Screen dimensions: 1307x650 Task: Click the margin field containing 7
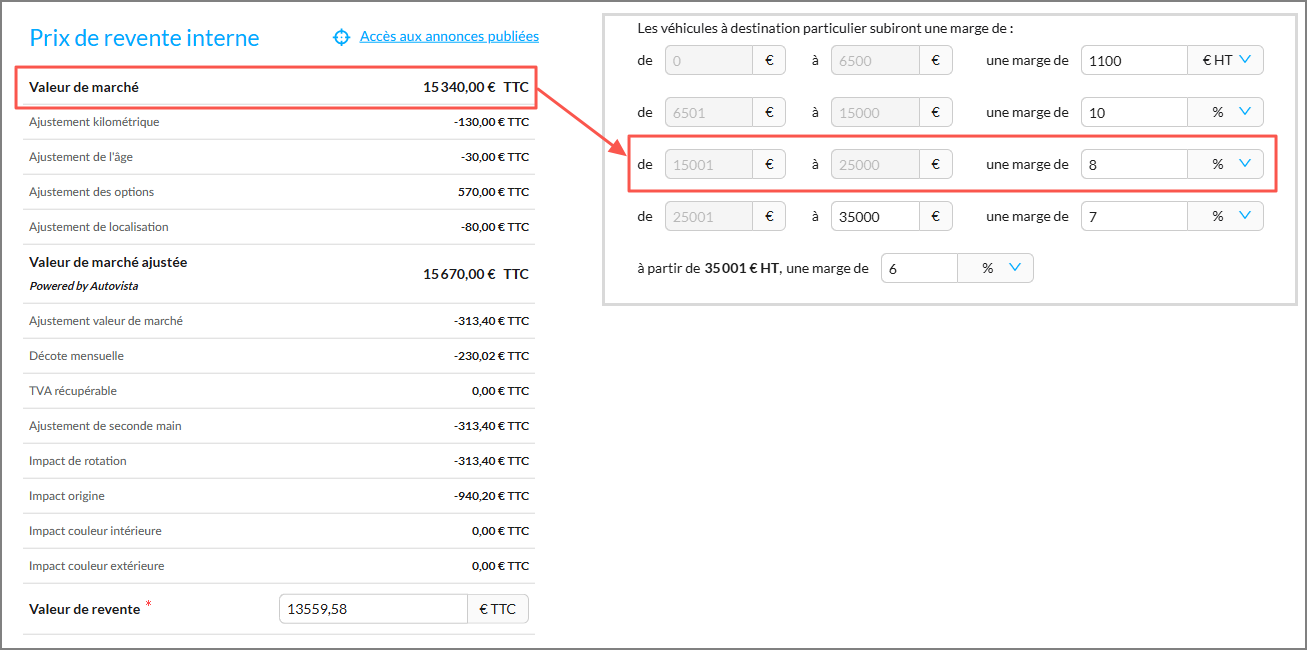click(x=1134, y=216)
